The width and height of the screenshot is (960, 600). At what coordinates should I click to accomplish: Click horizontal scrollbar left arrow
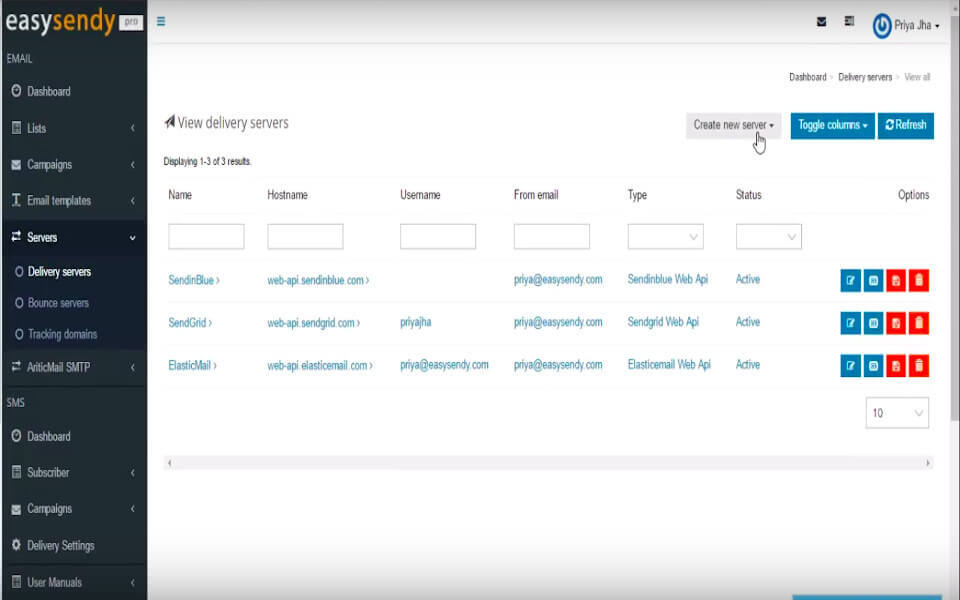coord(170,463)
